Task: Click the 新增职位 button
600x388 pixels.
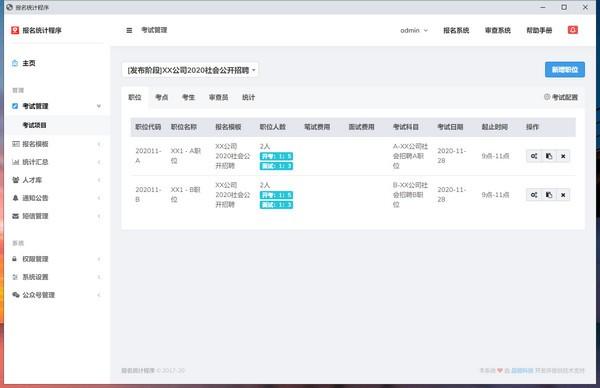Action: click(565, 70)
